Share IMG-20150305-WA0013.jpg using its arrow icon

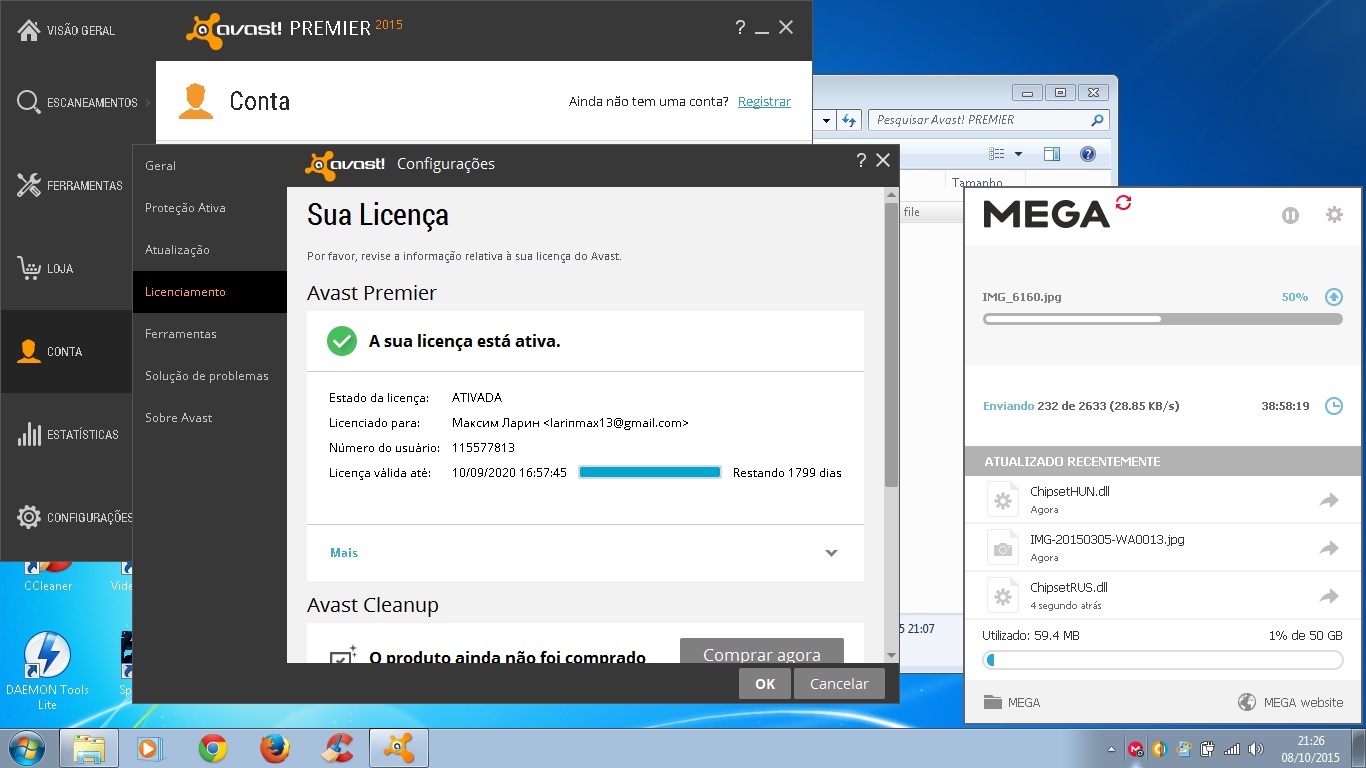(x=1329, y=548)
